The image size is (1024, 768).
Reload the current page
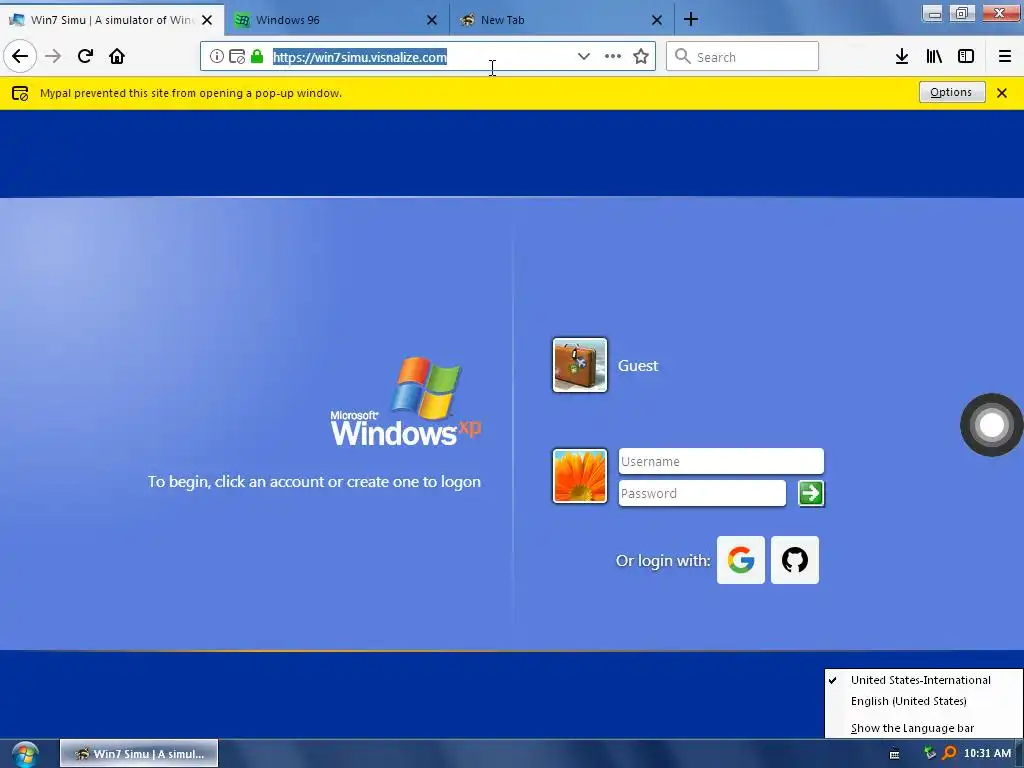pos(85,56)
